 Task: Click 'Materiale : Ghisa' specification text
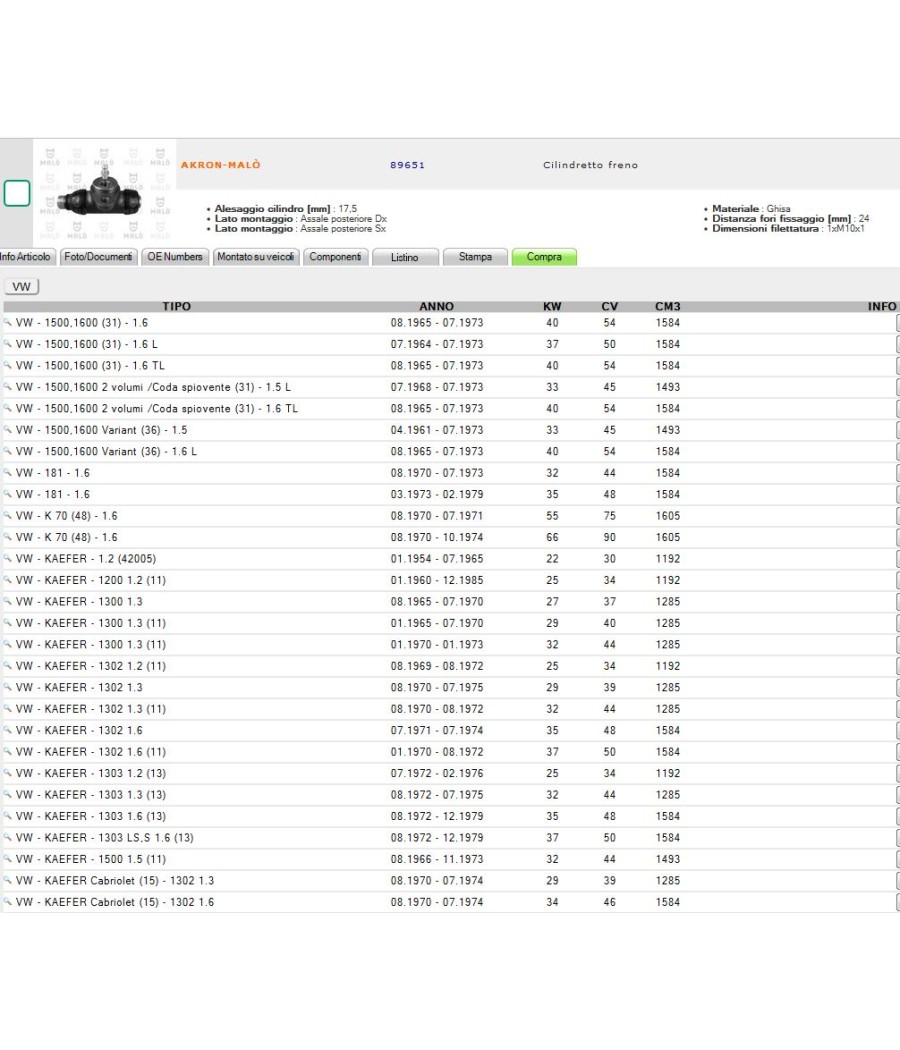point(751,209)
